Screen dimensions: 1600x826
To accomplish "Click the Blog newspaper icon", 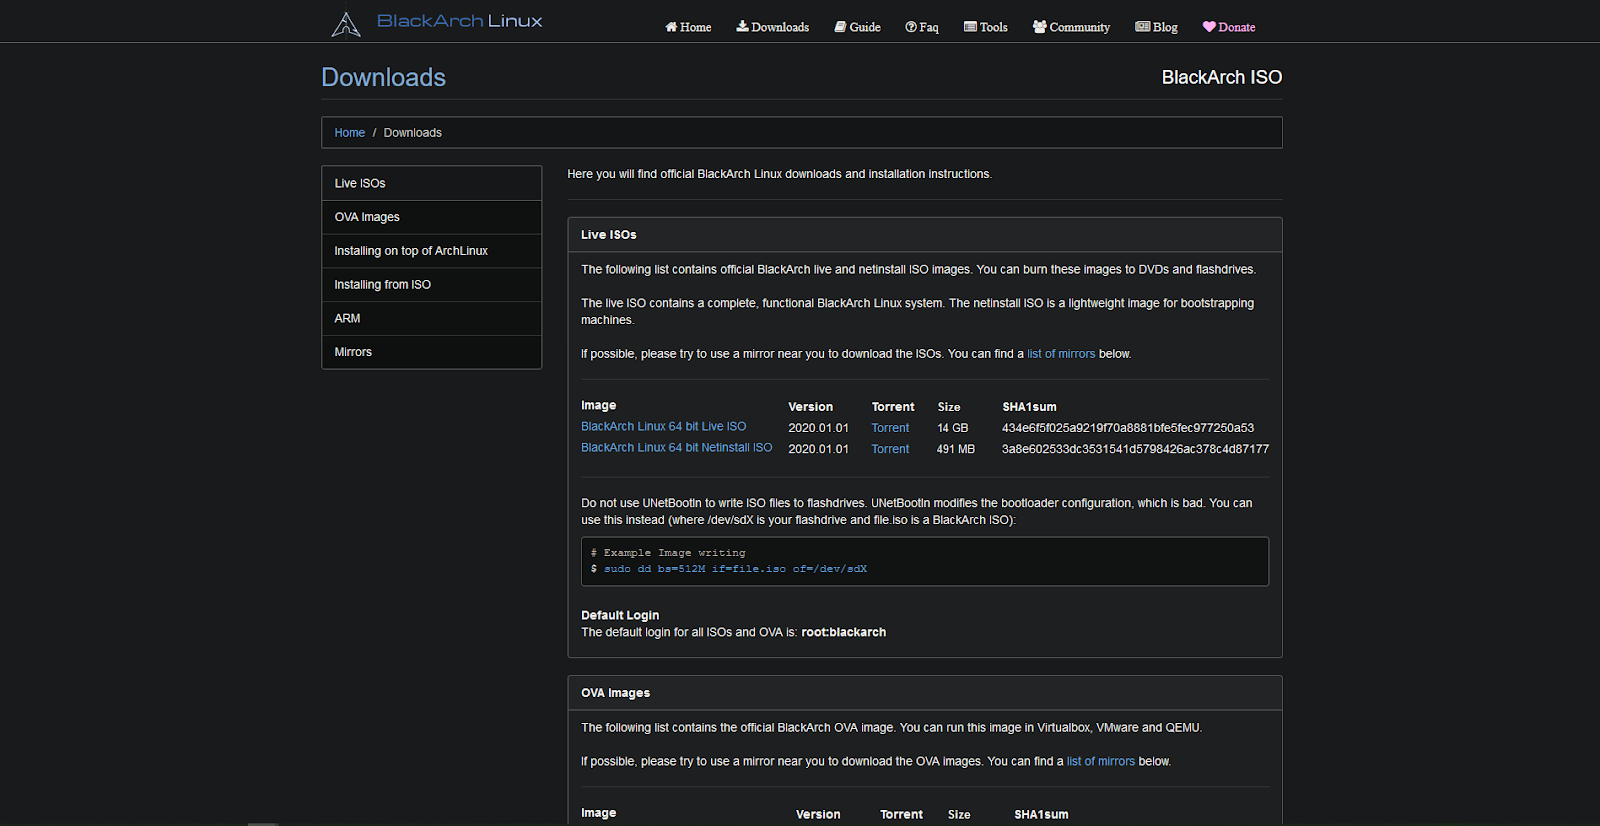I will pos(1142,27).
